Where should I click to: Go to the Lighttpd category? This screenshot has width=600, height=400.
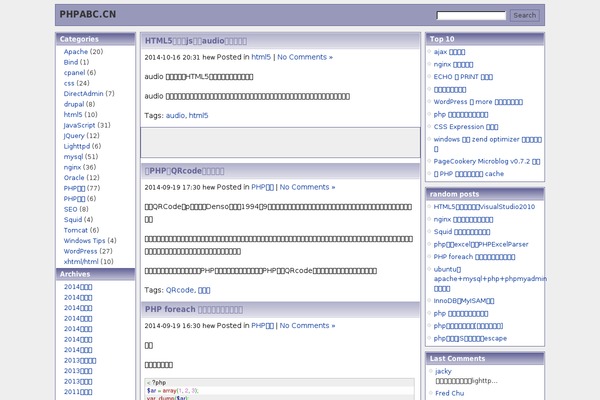pyautogui.click(x=82, y=146)
